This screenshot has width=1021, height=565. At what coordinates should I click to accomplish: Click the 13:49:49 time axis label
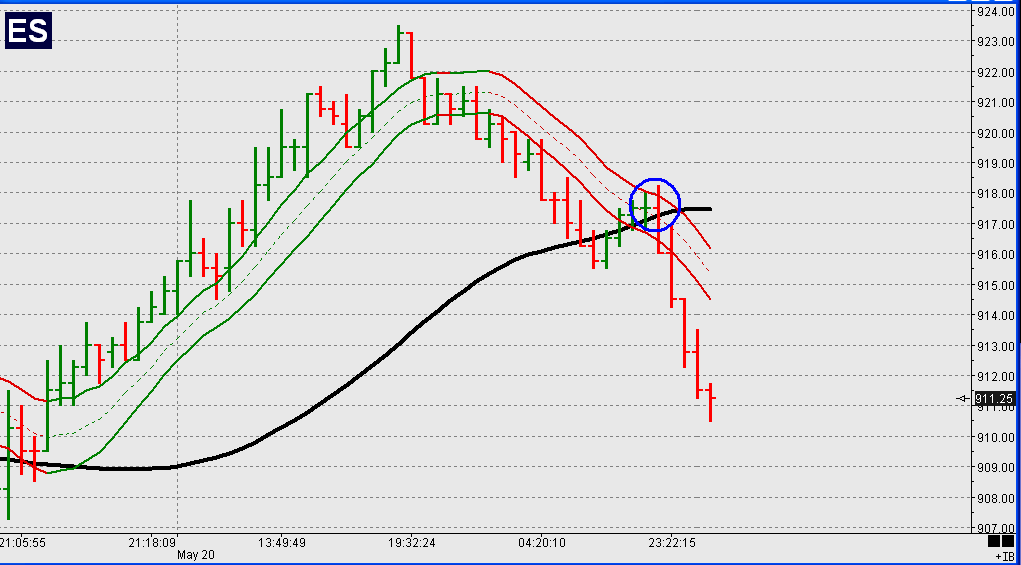click(281, 542)
